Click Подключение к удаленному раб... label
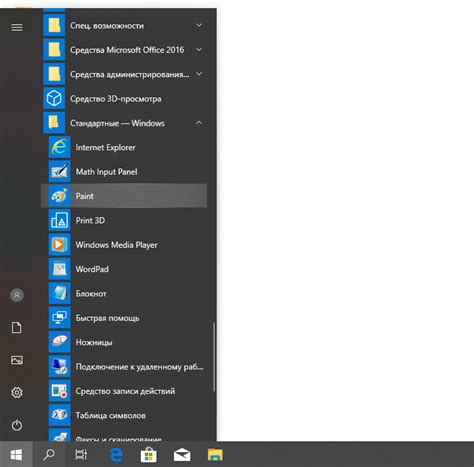This screenshot has height=467, width=474. [139, 367]
